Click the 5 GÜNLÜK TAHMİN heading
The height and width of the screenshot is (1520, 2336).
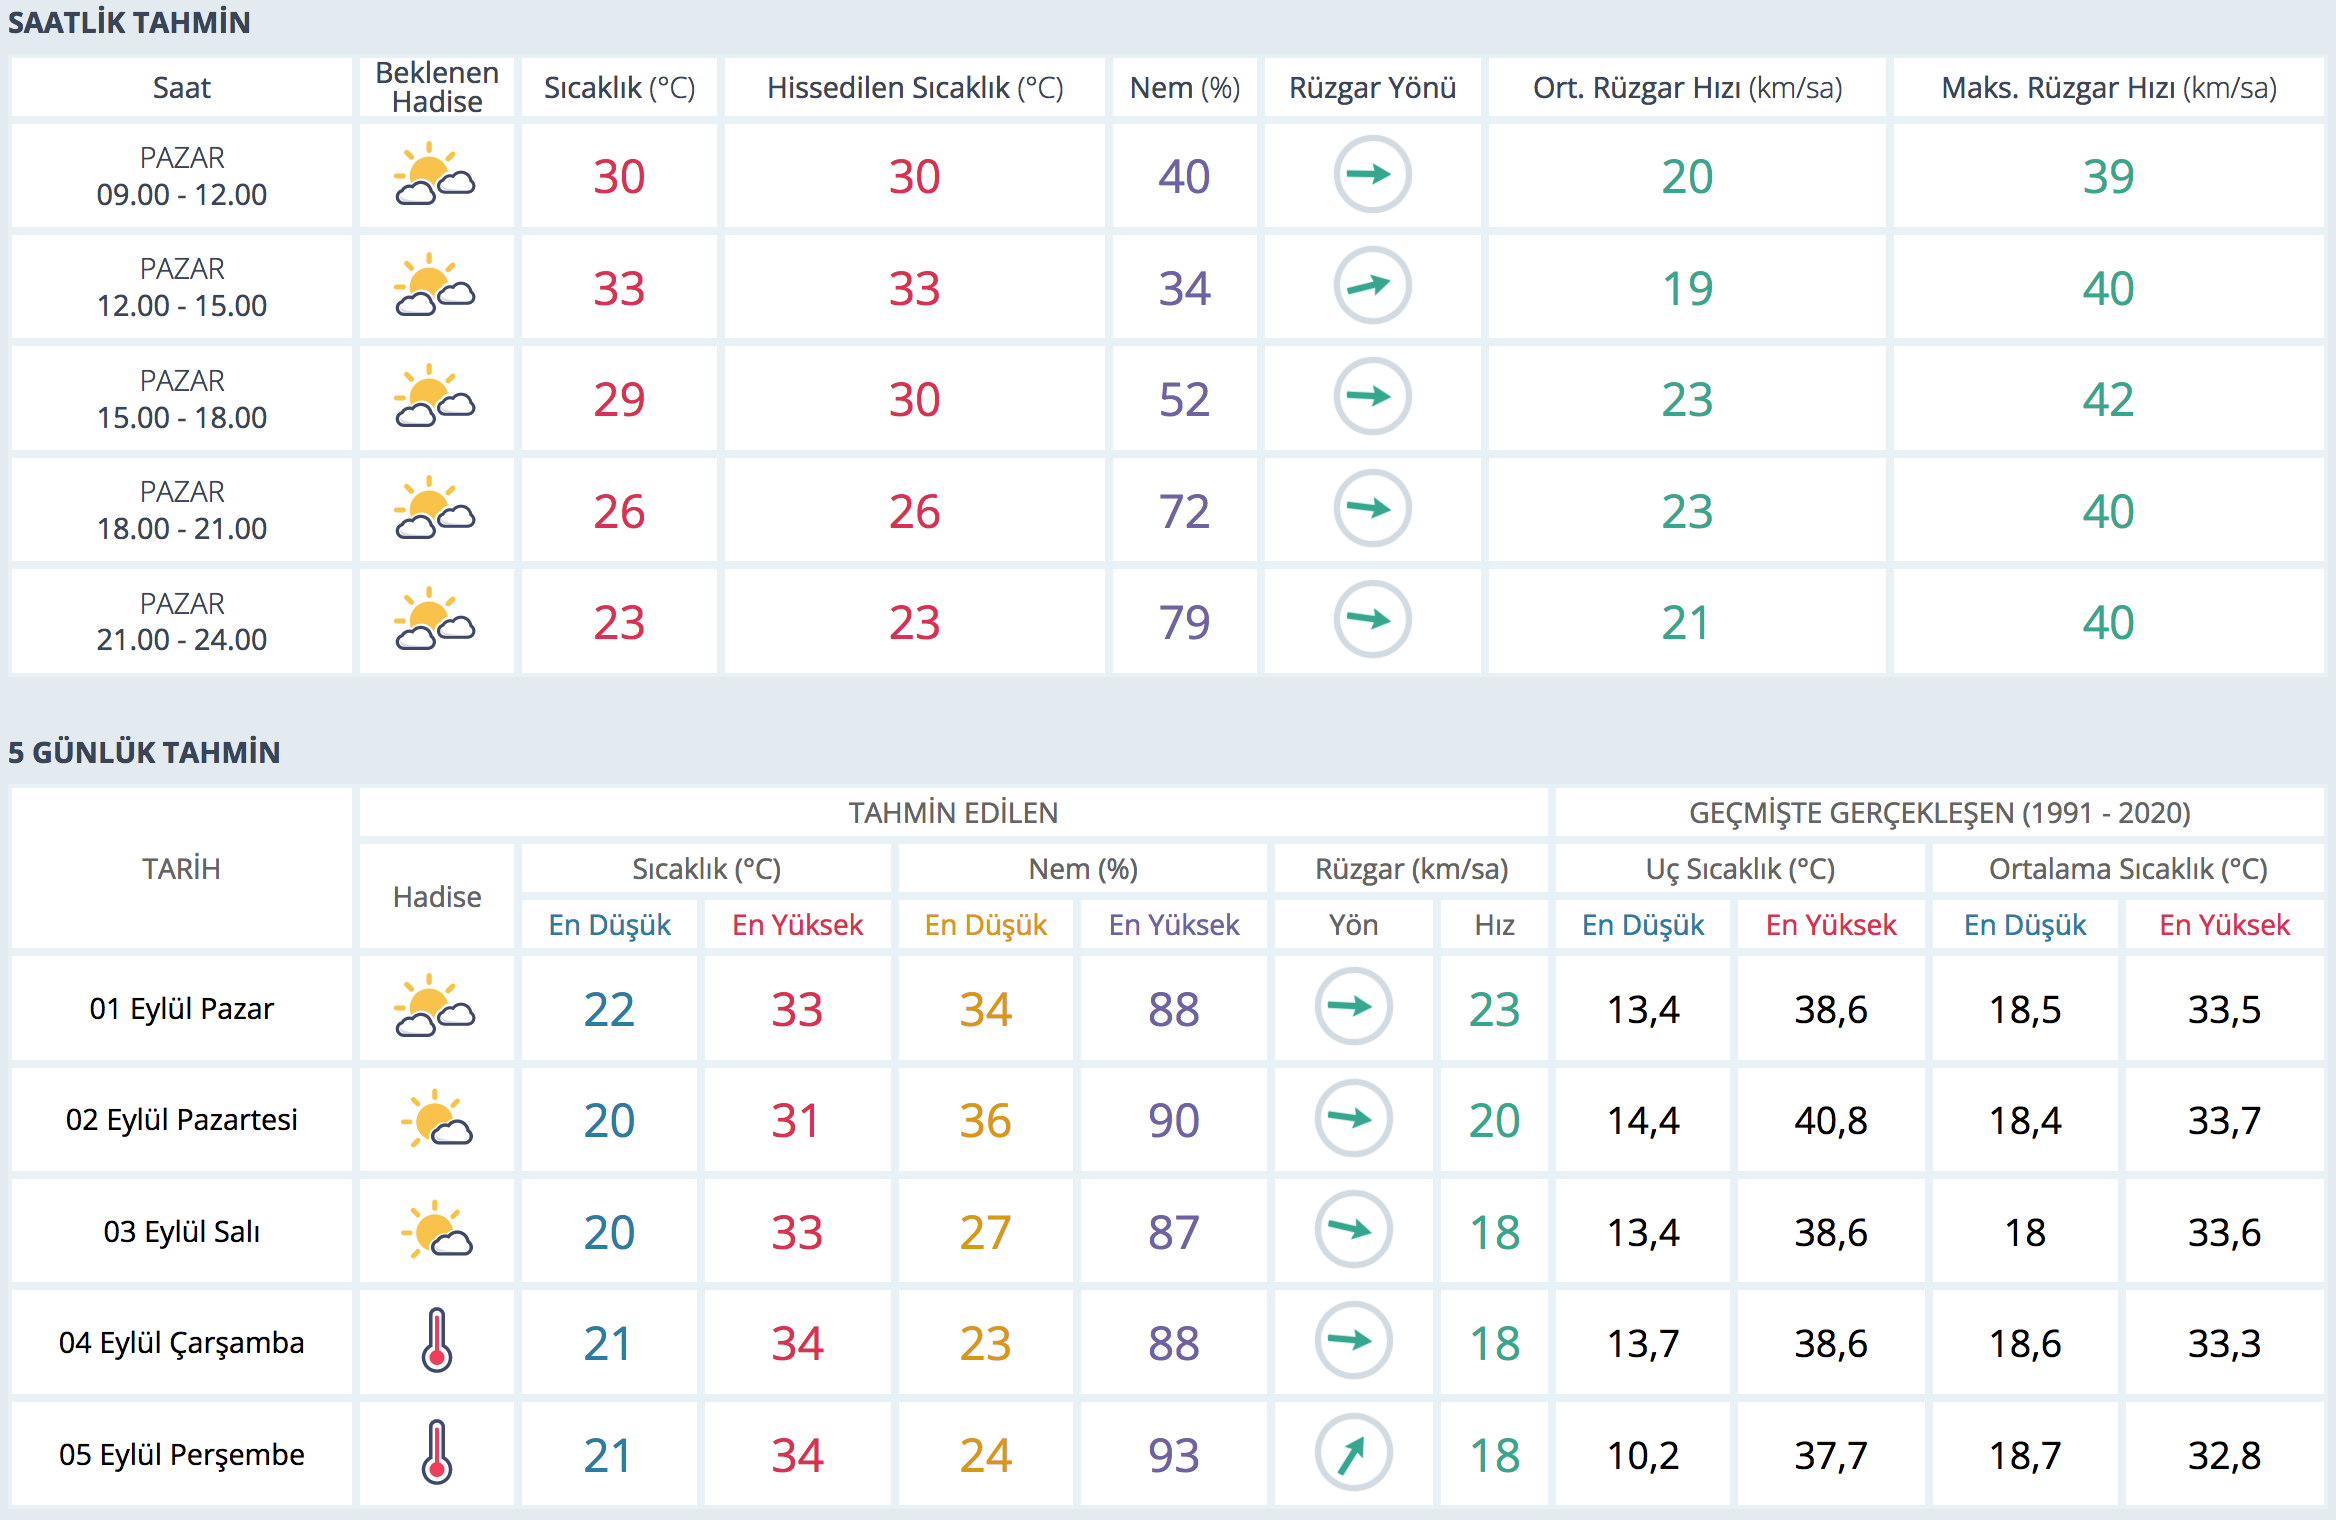coord(144,752)
